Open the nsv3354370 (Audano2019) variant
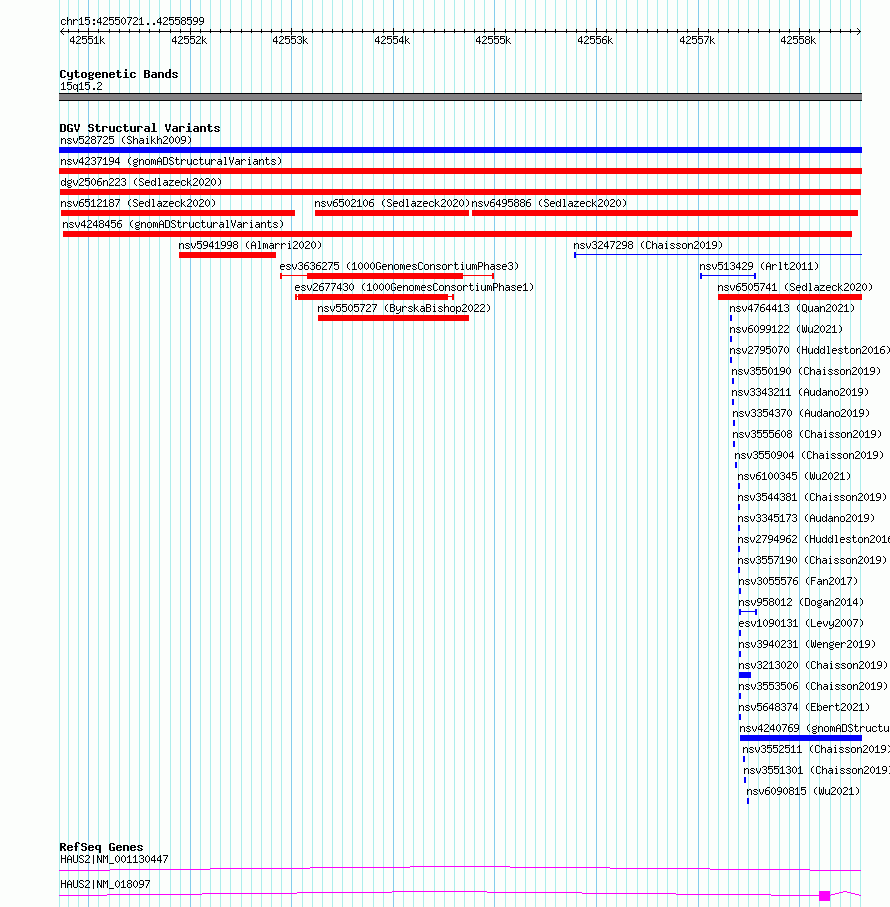 click(802, 414)
